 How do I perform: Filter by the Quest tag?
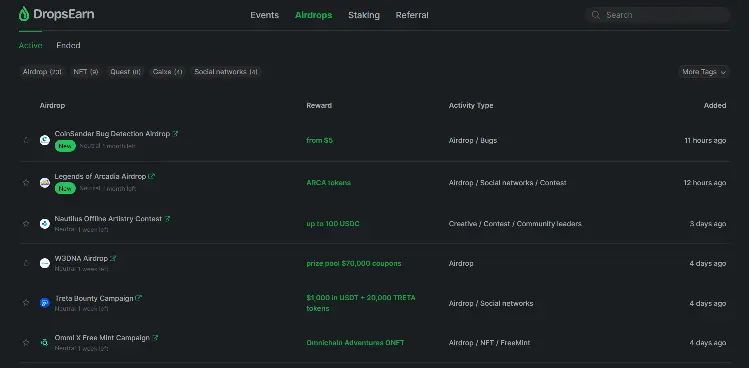[x=125, y=72]
